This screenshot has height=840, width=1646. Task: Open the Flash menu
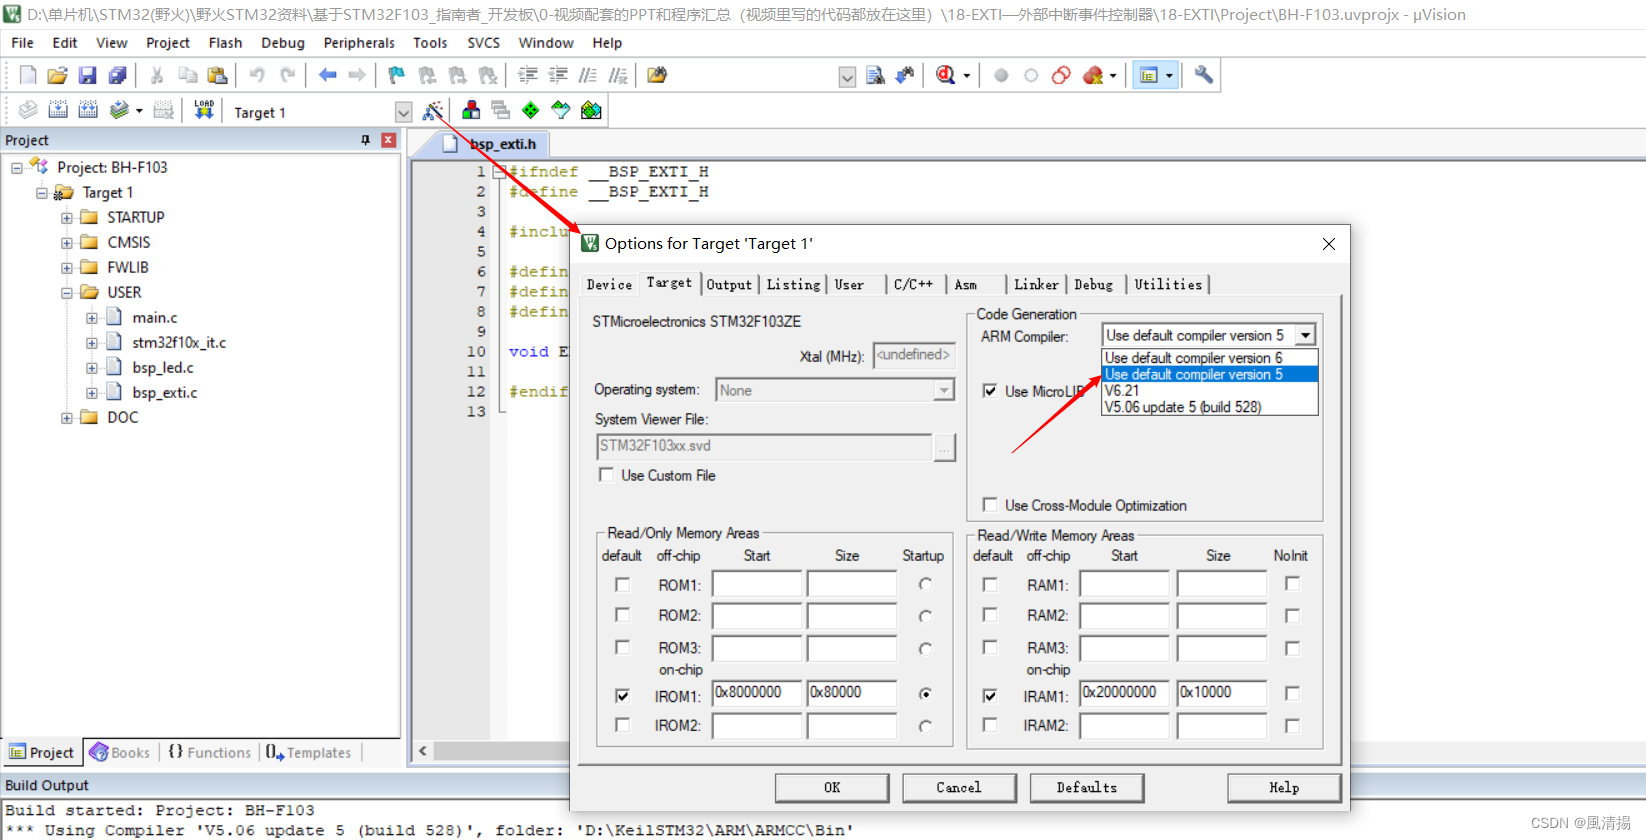click(225, 43)
